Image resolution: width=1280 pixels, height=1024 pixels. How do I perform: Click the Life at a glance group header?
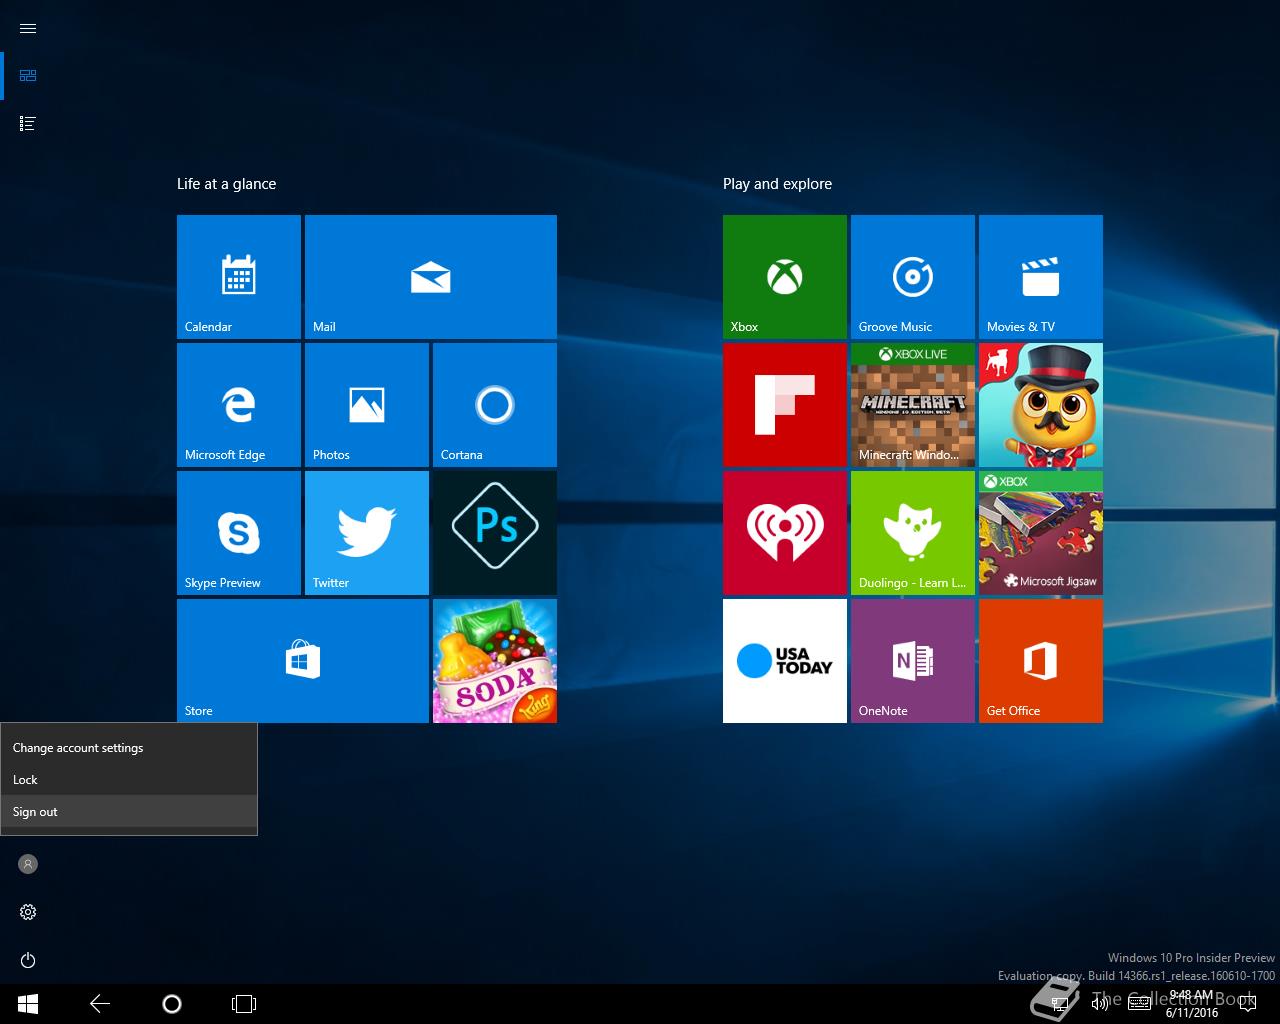tap(226, 184)
